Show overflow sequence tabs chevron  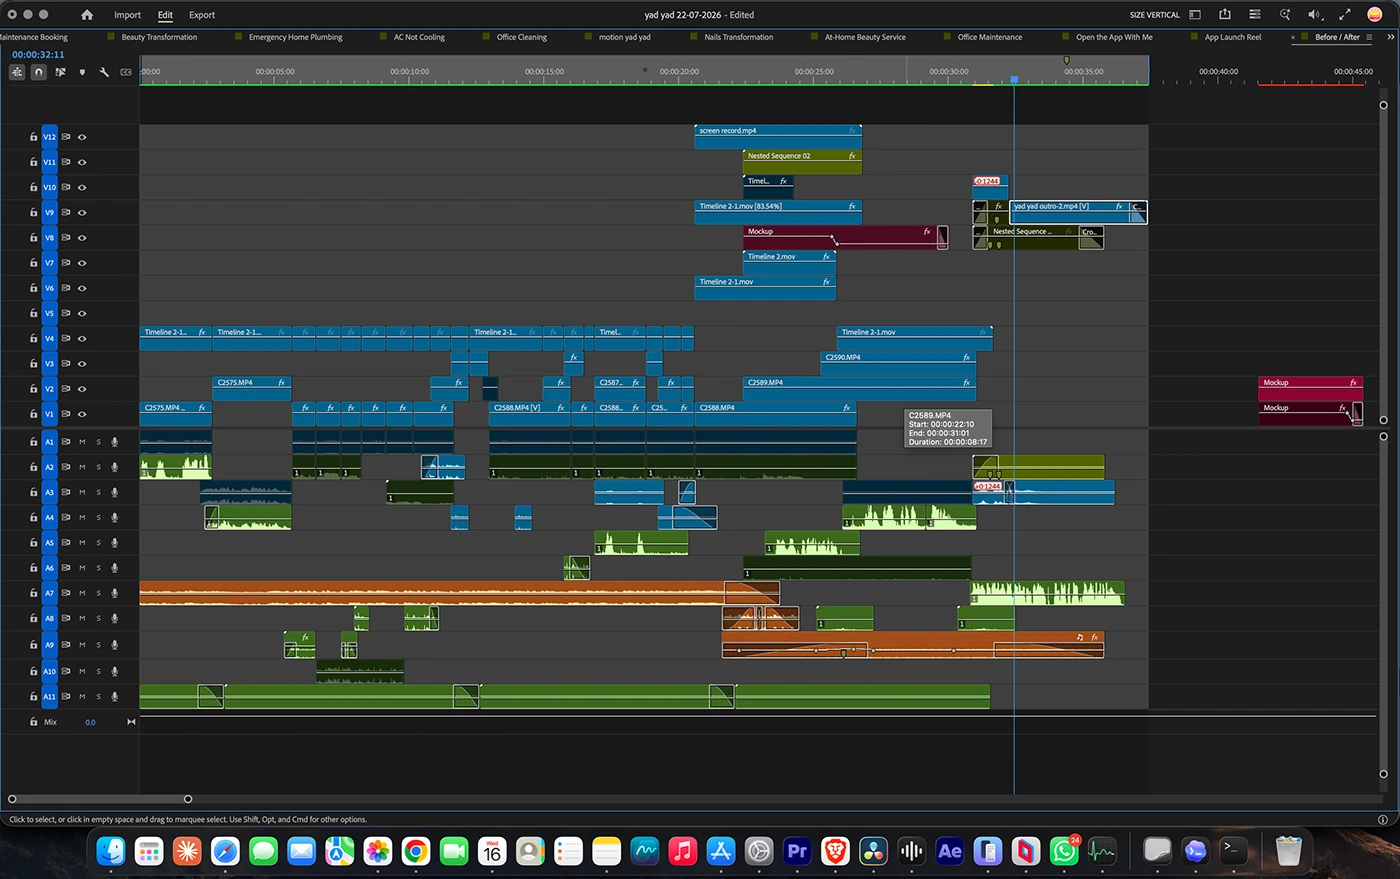coord(1389,37)
